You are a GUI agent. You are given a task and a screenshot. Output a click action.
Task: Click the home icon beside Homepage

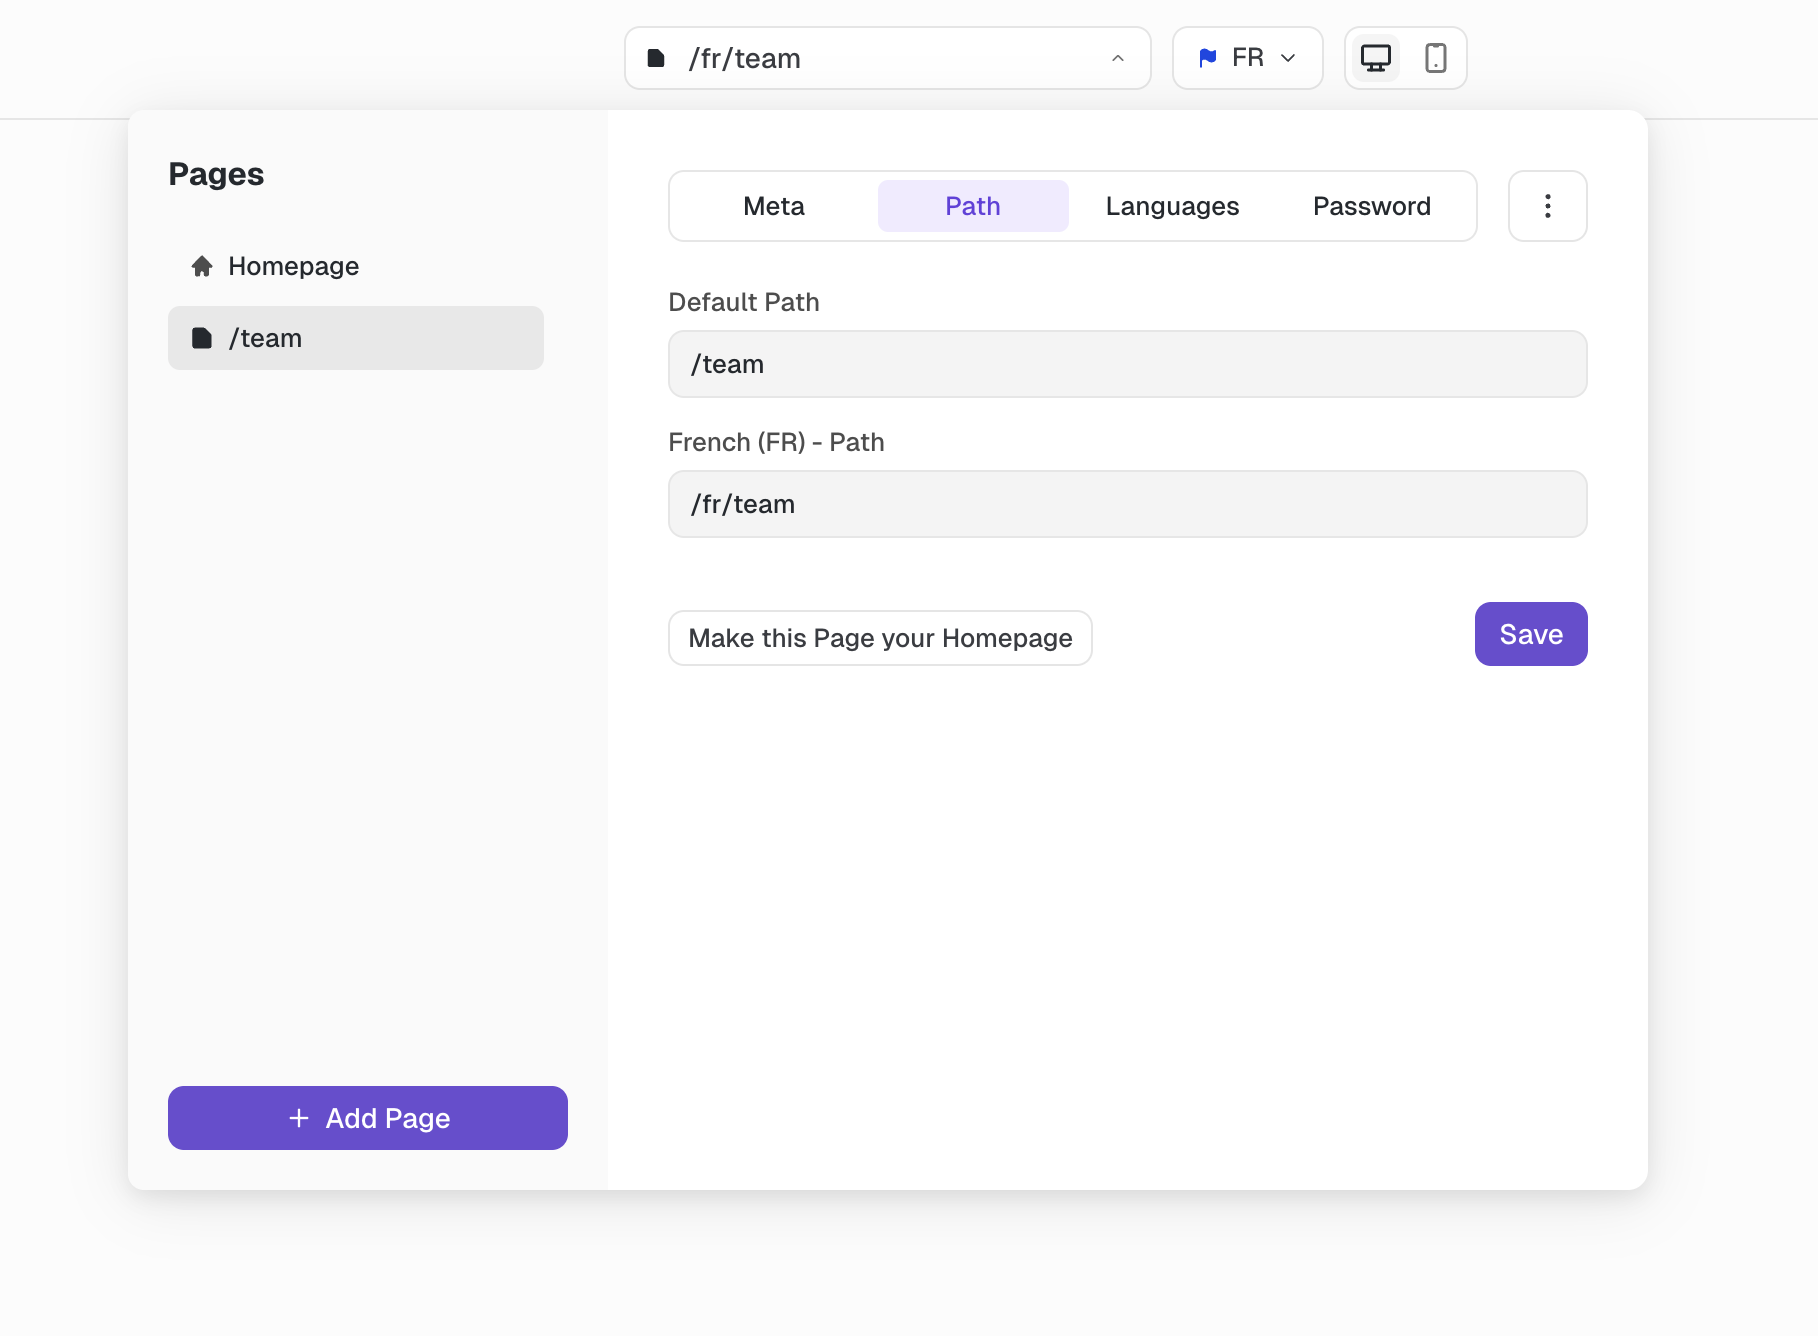(x=202, y=266)
